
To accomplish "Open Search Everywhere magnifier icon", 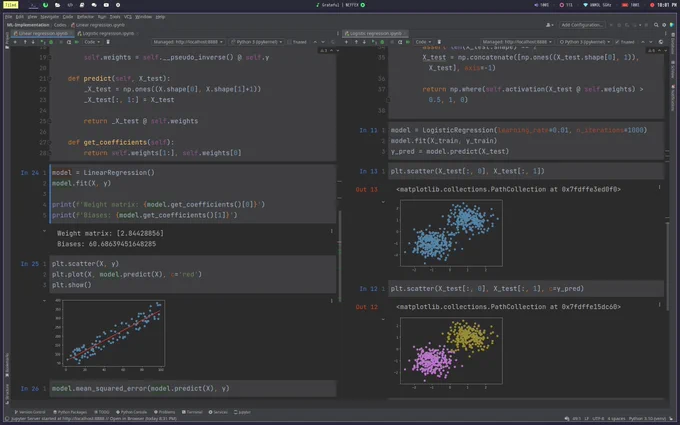I will (656, 25).
